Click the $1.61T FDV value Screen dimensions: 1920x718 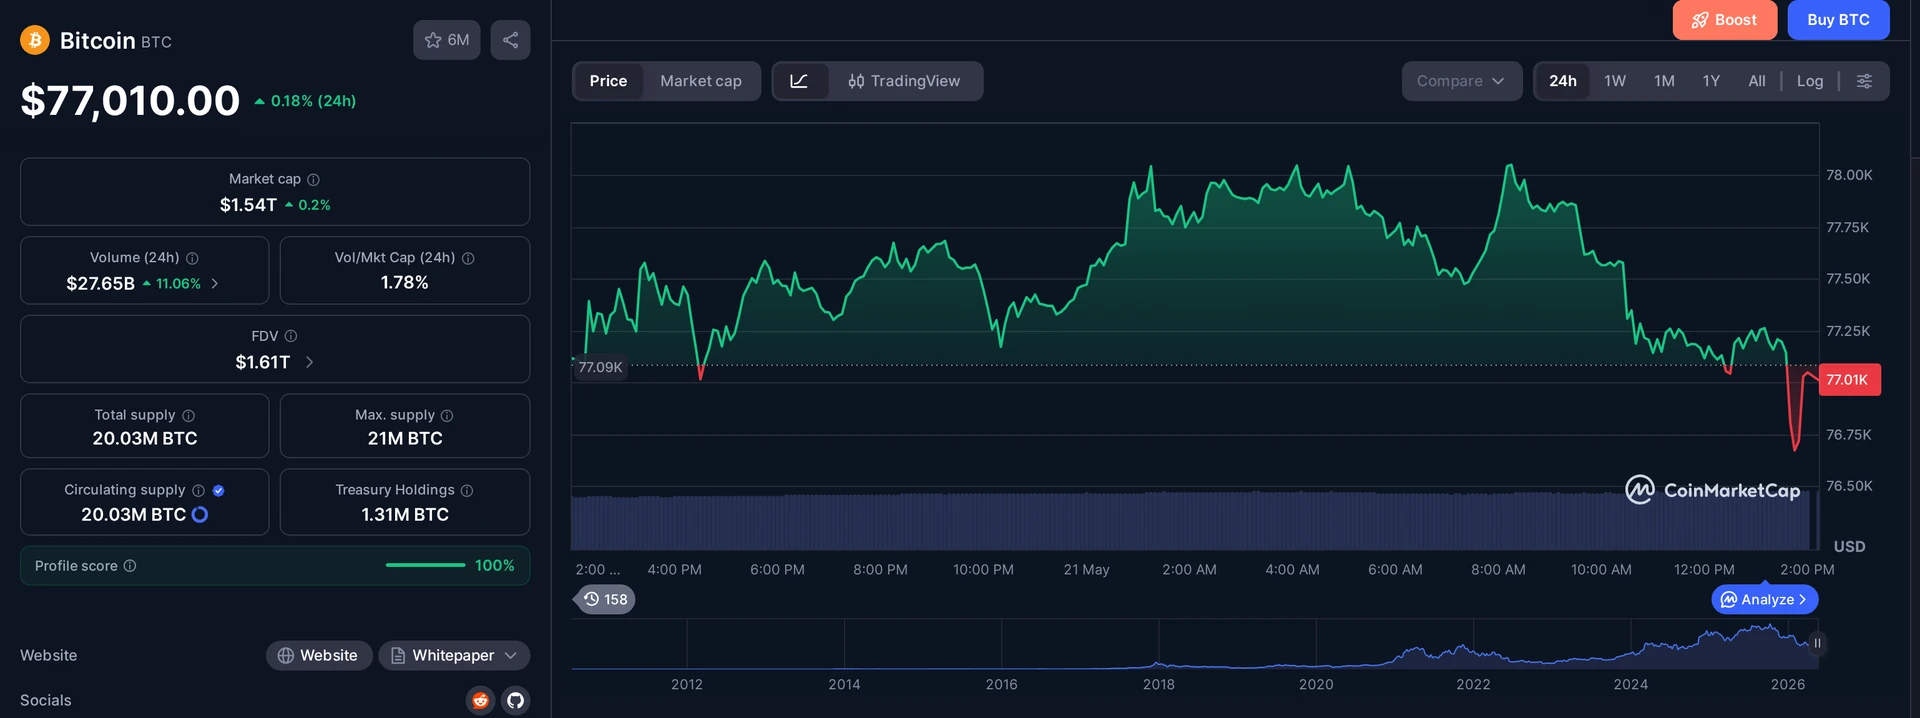(263, 362)
